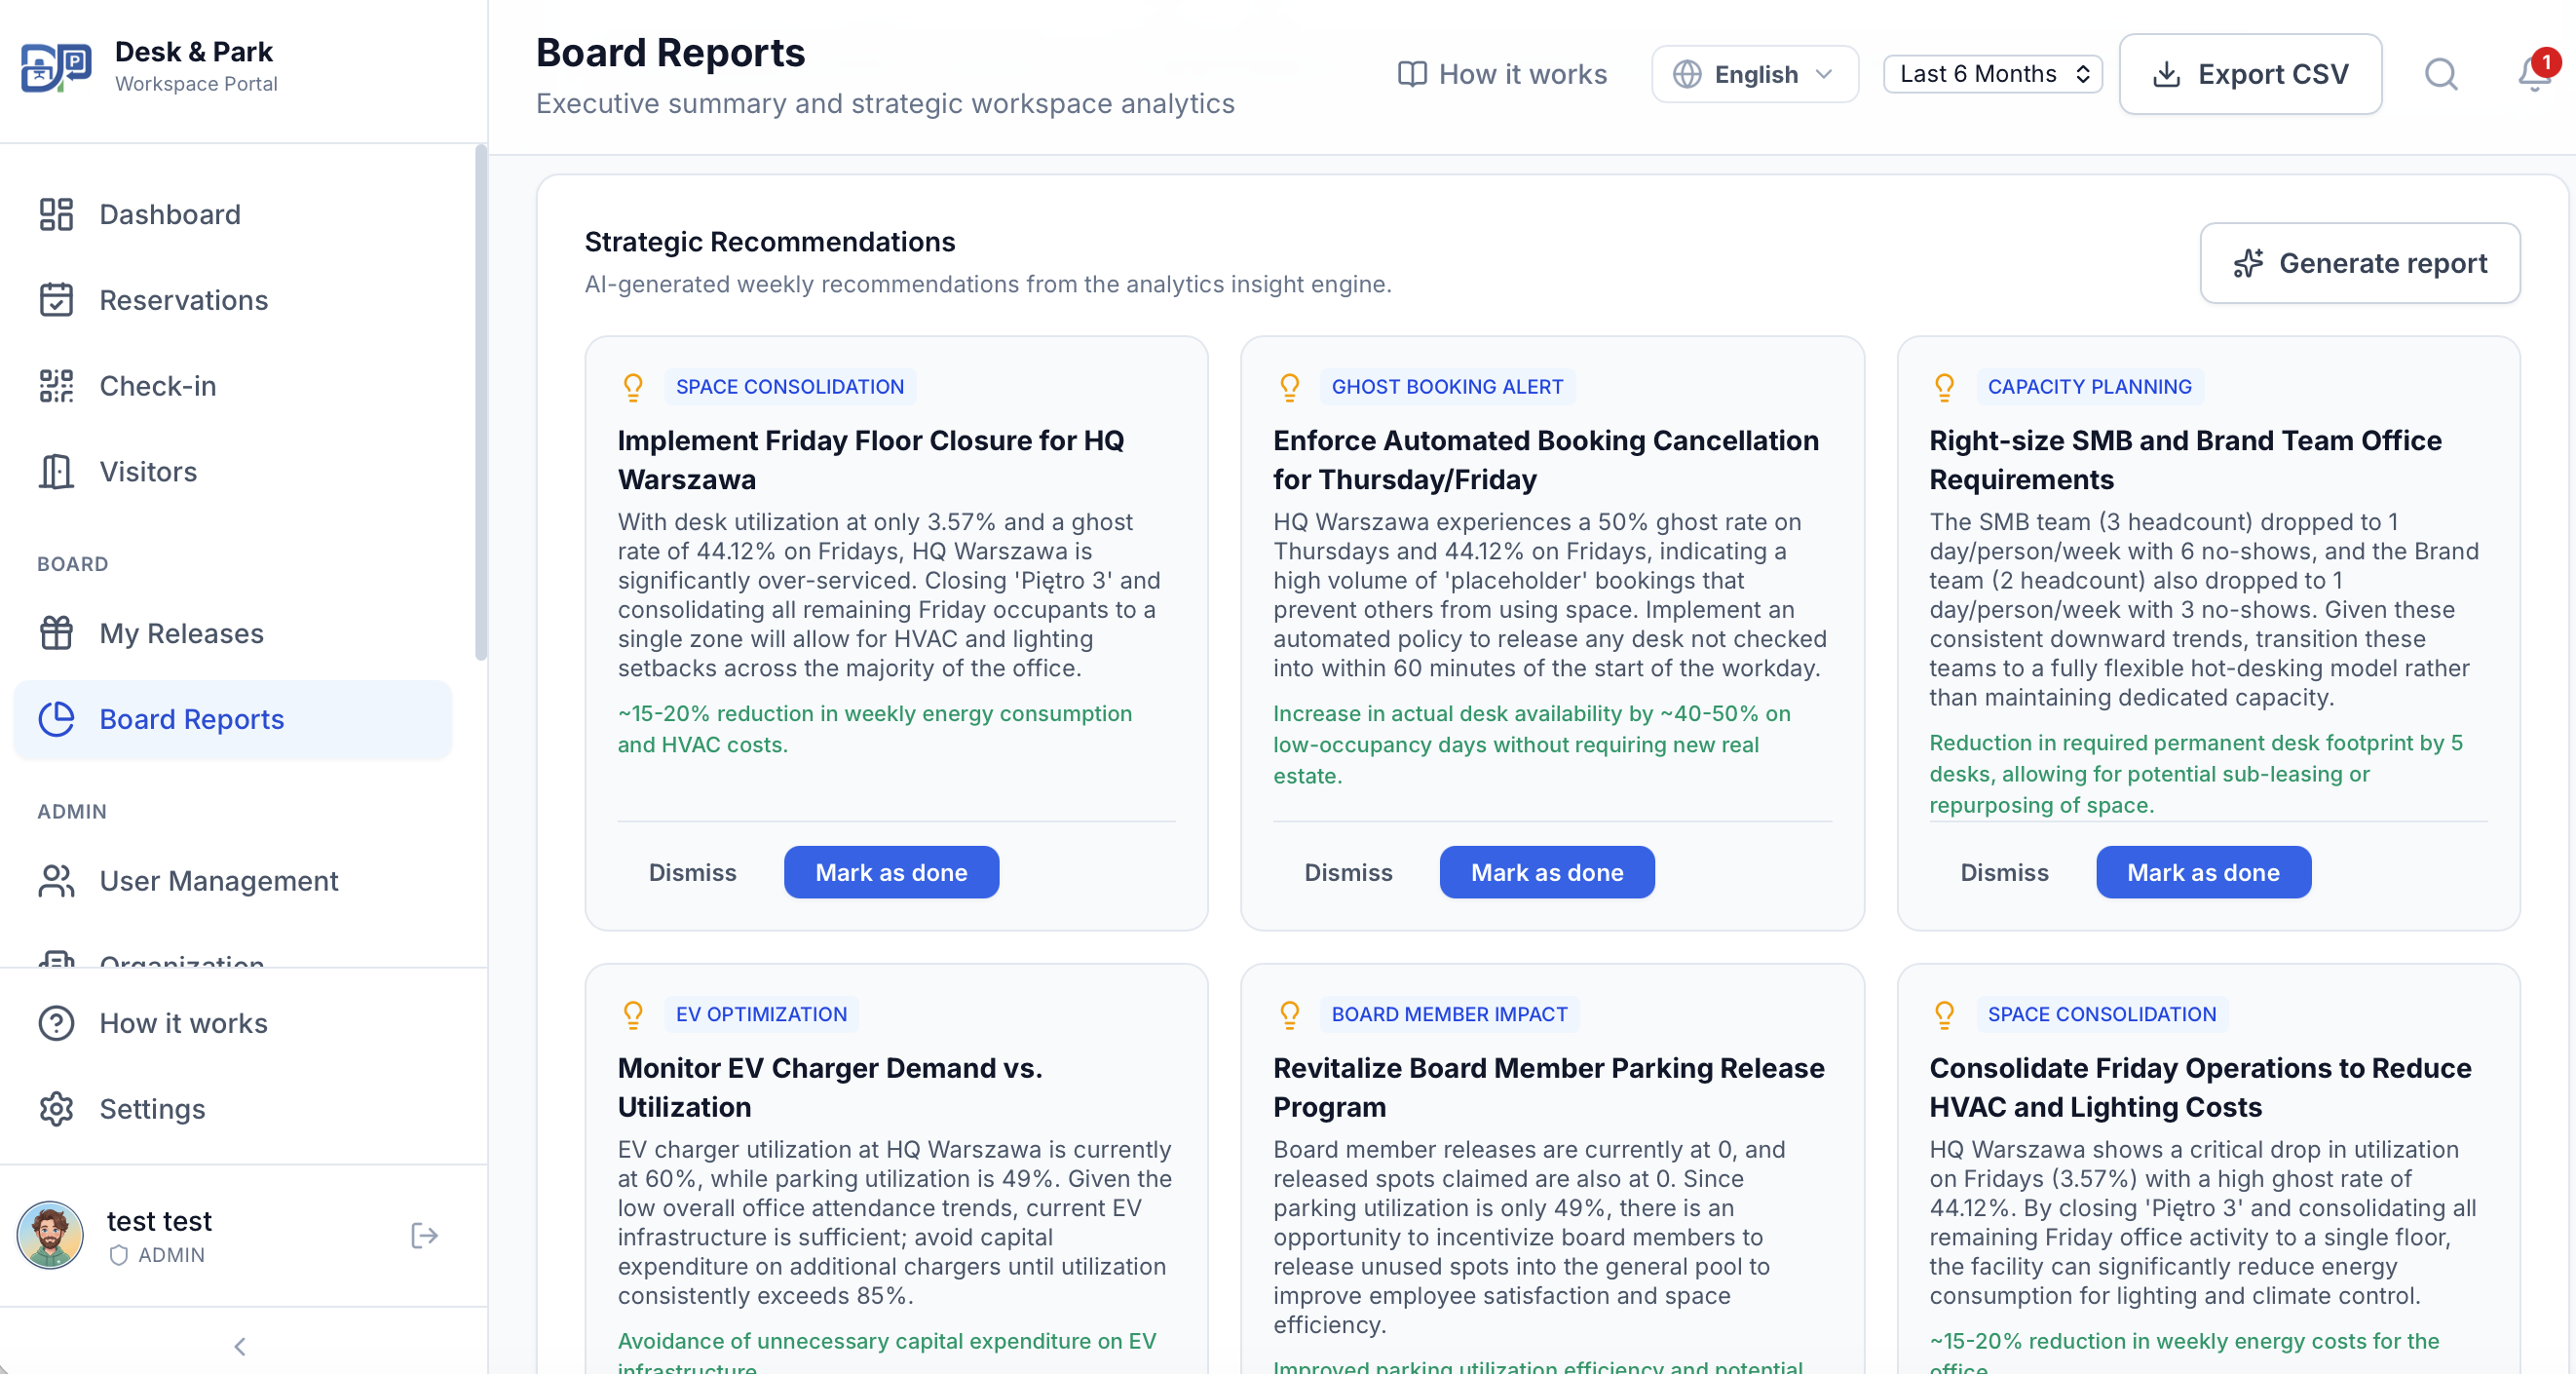2576x1374 pixels.
Task: Click lightbulb icon on Capacity Planning card
Action: [x=1944, y=387]
